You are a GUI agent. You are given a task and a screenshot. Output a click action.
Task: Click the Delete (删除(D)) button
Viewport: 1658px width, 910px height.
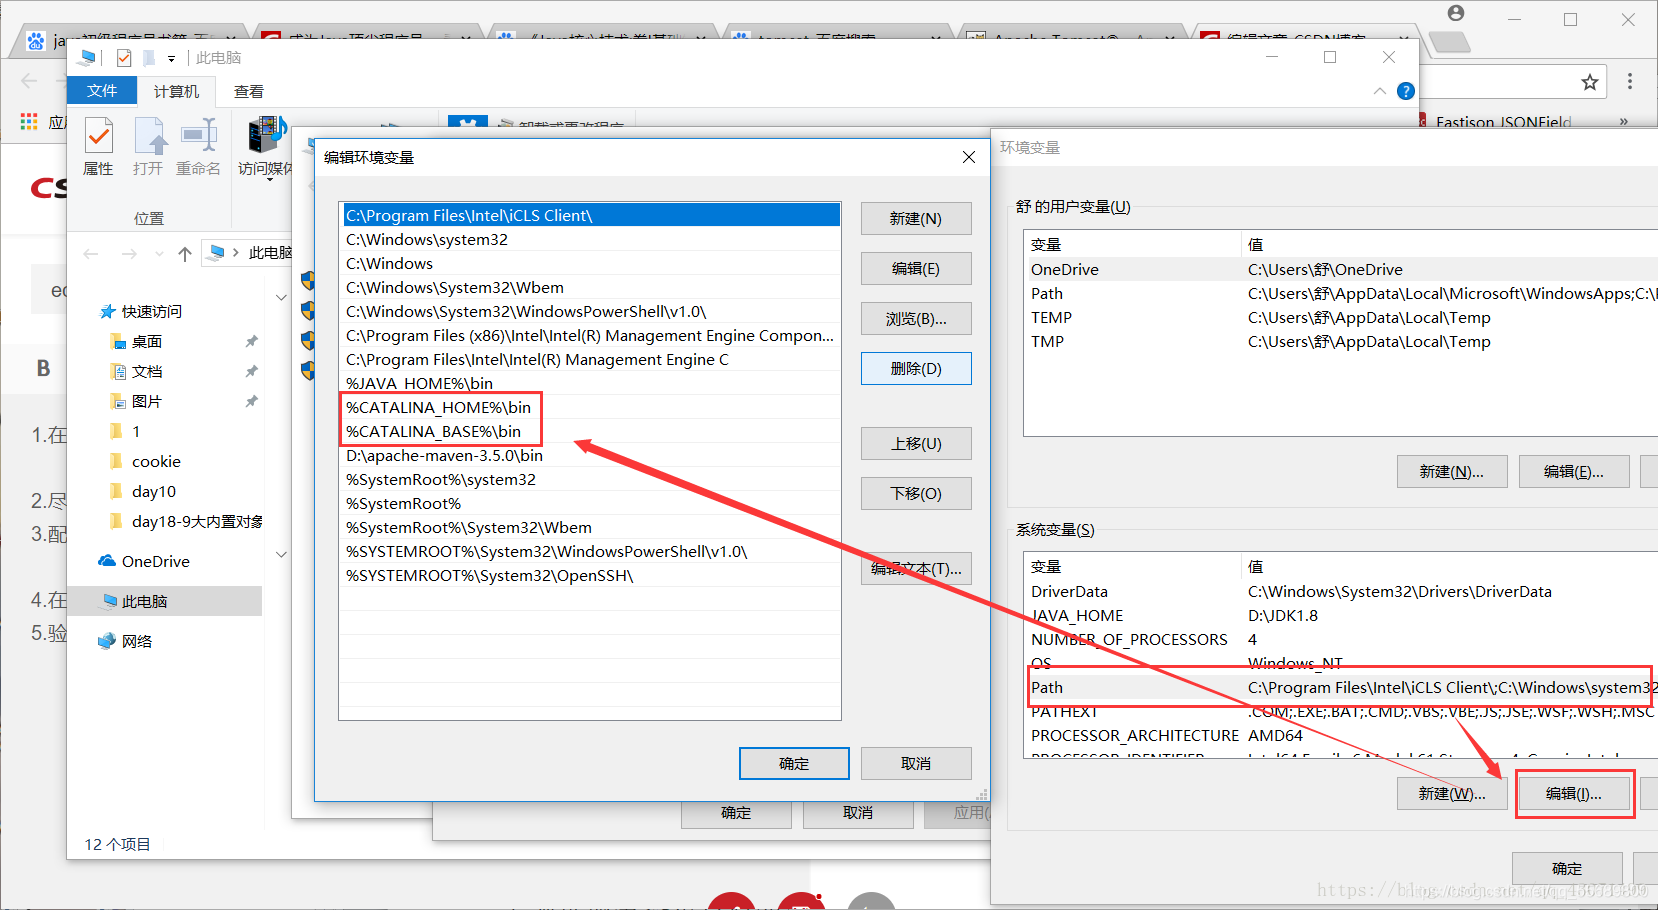click(x=916, y=369)
